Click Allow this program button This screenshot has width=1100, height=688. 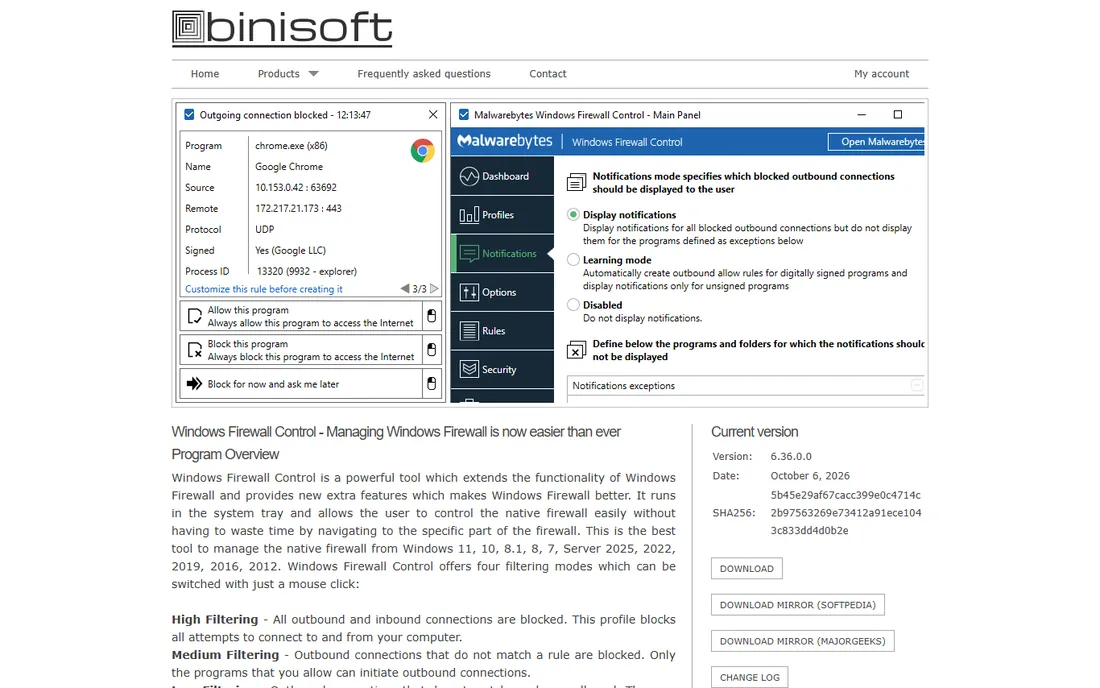pos(301,316)
